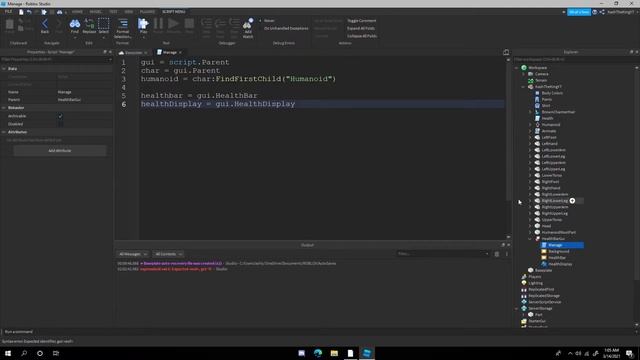Toggle the Disabled checkbox
Viewport: 640px width, 360px height.
click(60, 124)
